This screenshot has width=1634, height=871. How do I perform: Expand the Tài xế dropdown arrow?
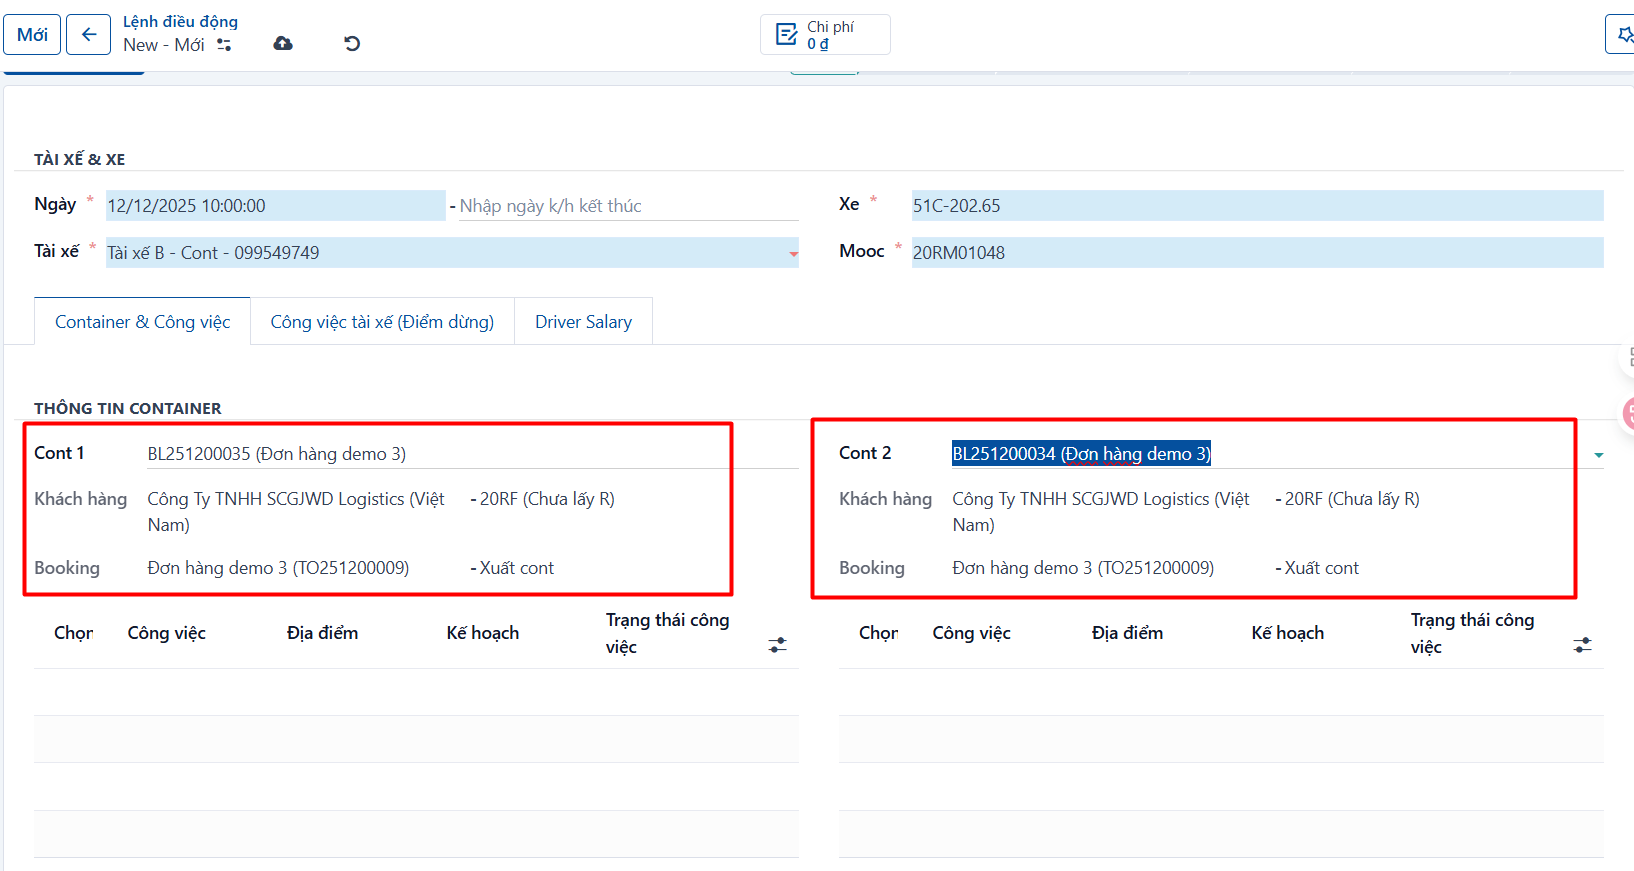[x=793, y=254]
